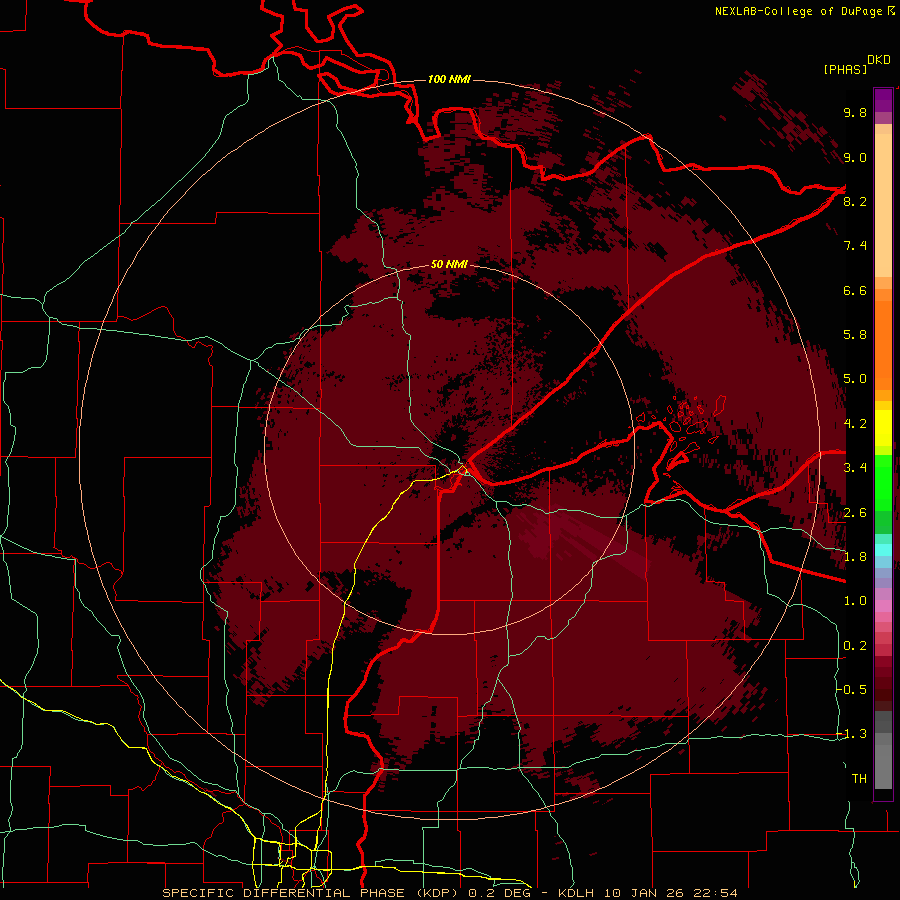Select the 3.4 value on the color scale
Screen dimensions: 900x900
pyautogui.click(x=855, y=468)
